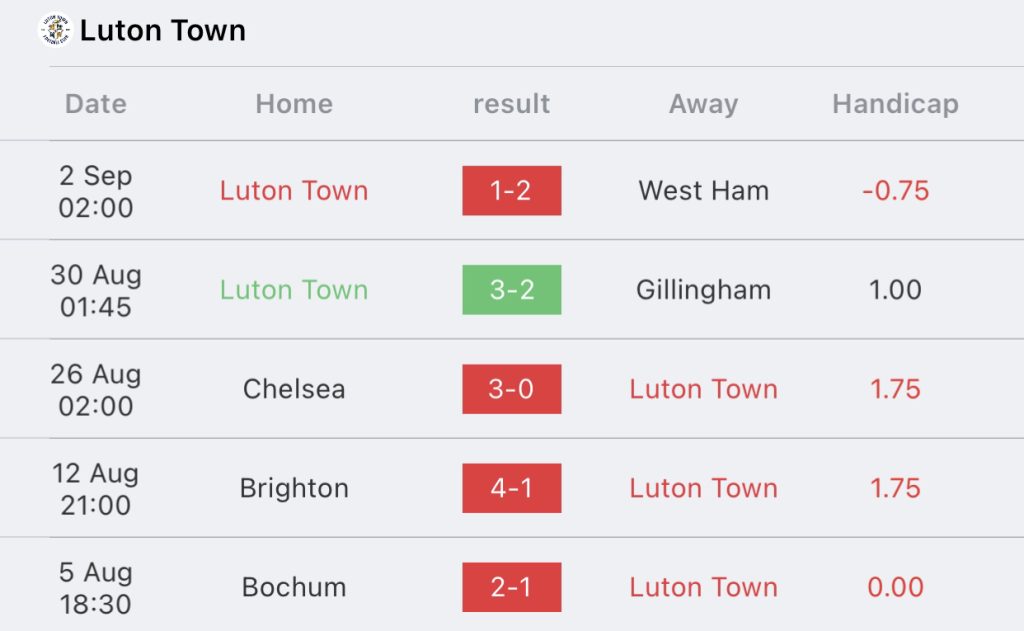
Task: Click Bochum home team name
Action: coord(294,587)
